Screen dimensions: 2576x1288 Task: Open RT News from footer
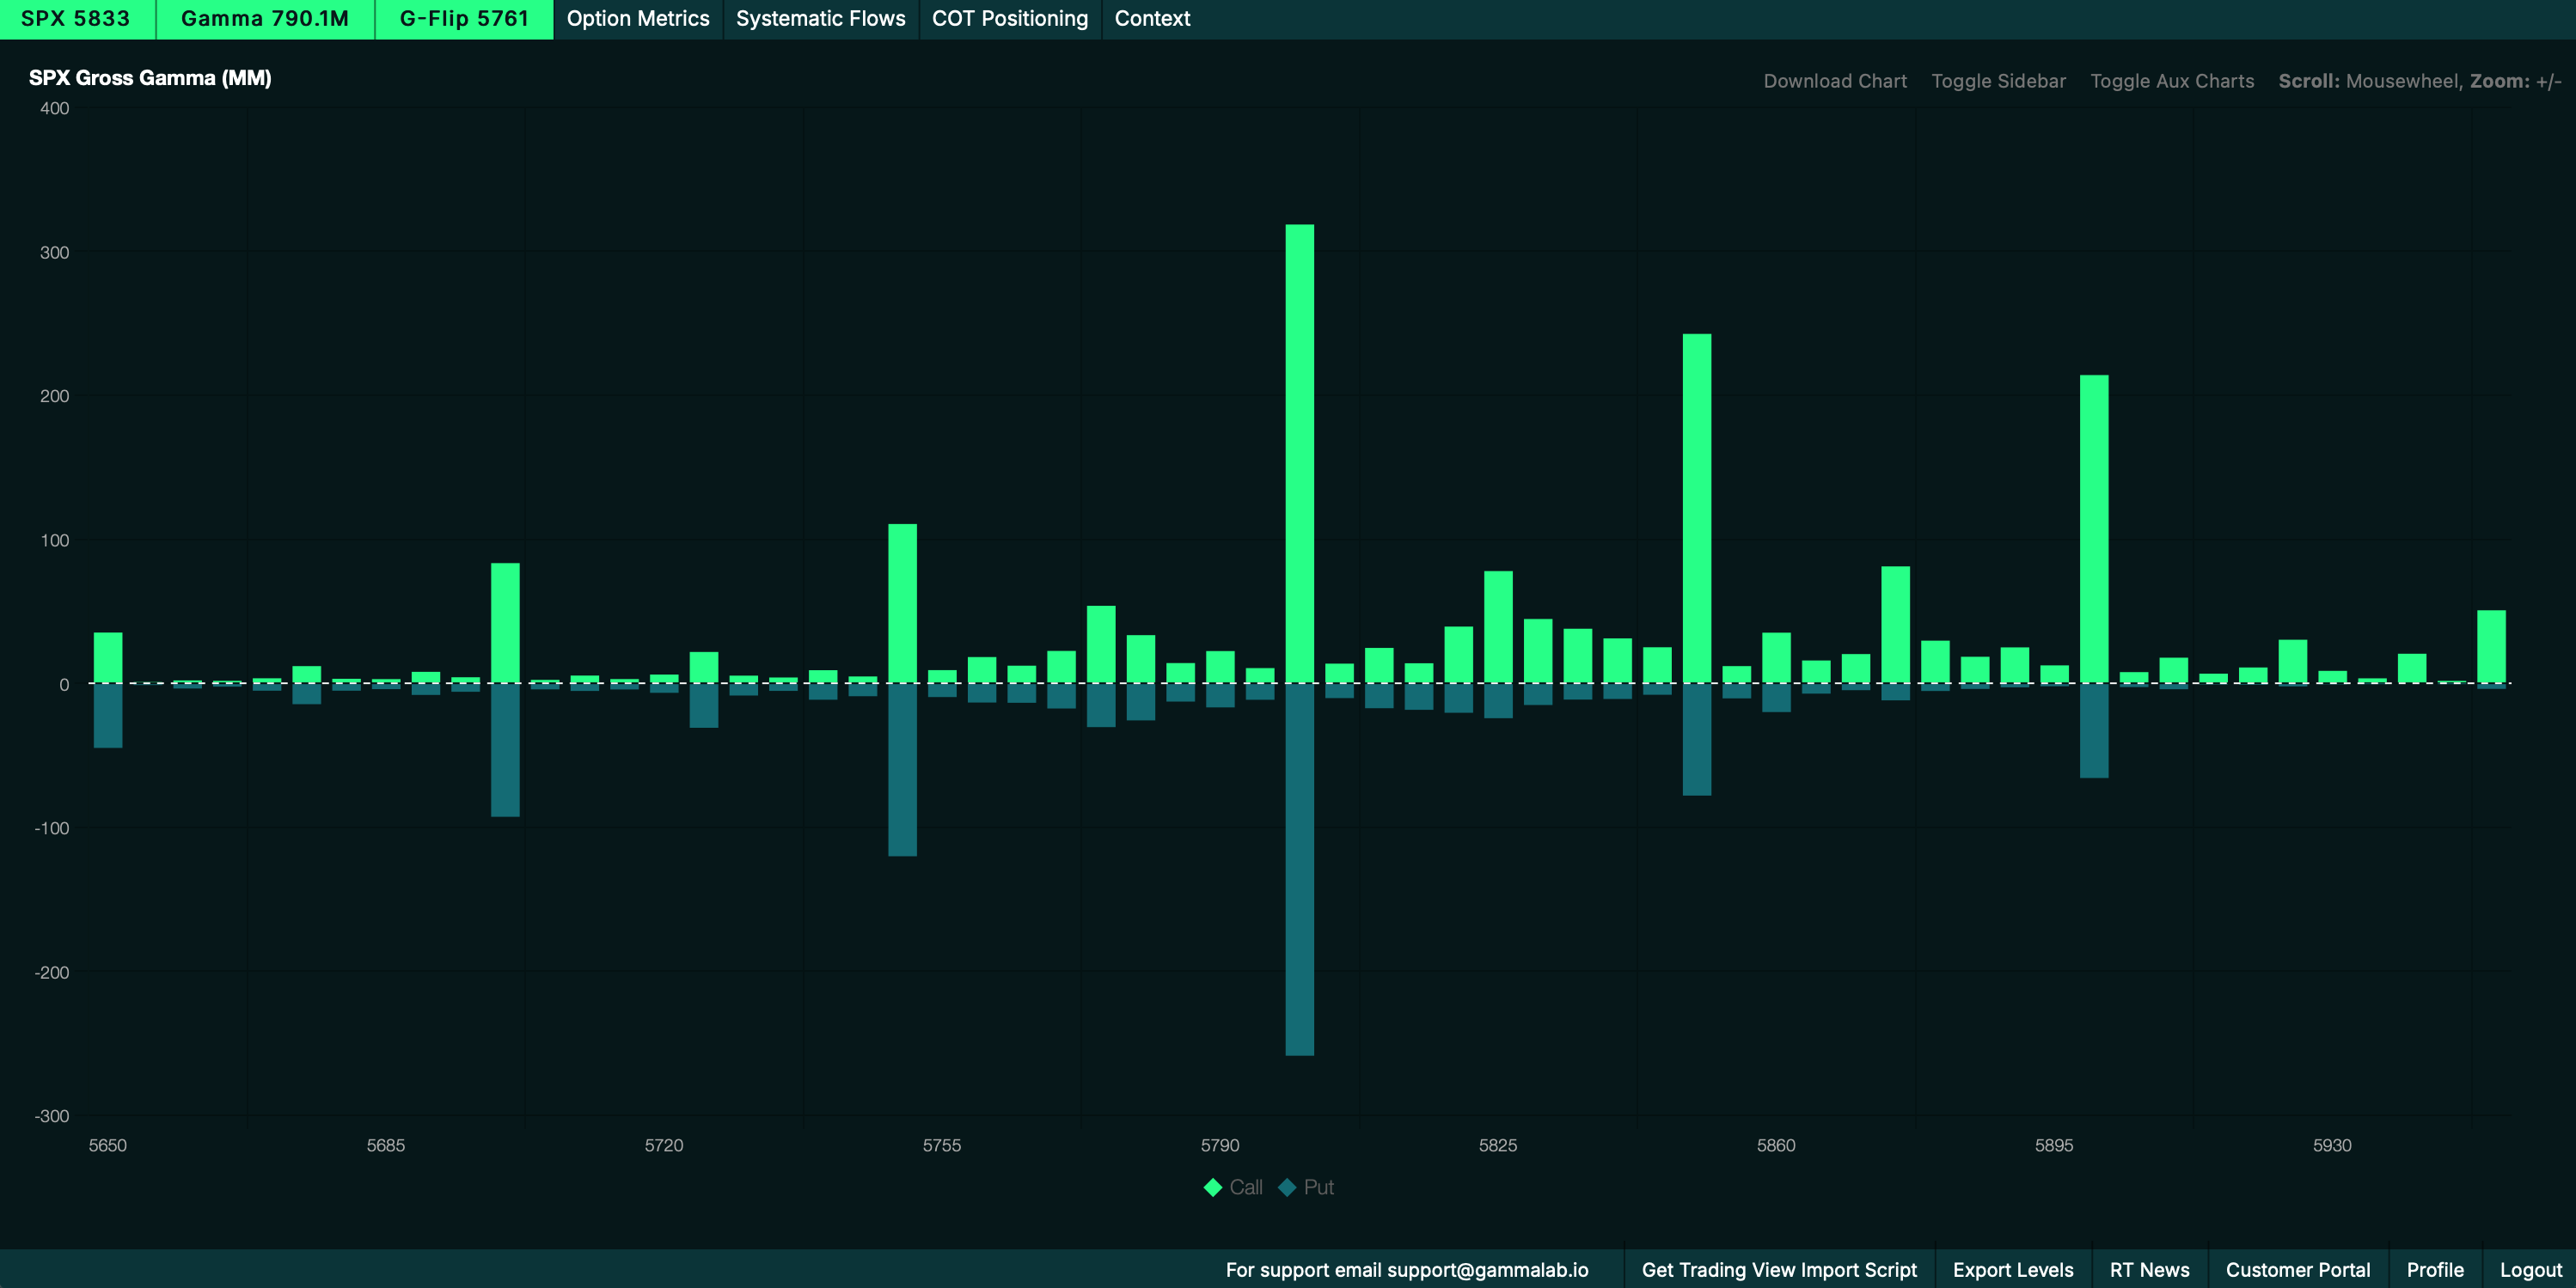[x=2149, y=1269]
